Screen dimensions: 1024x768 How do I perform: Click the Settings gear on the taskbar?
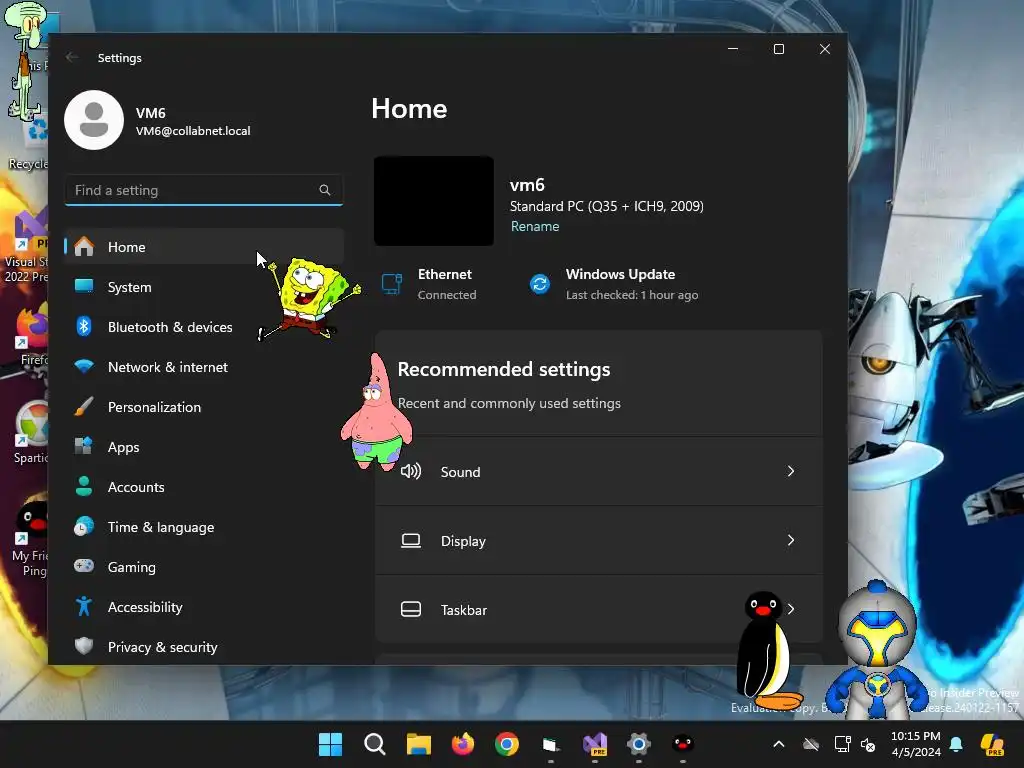[639, 744]
